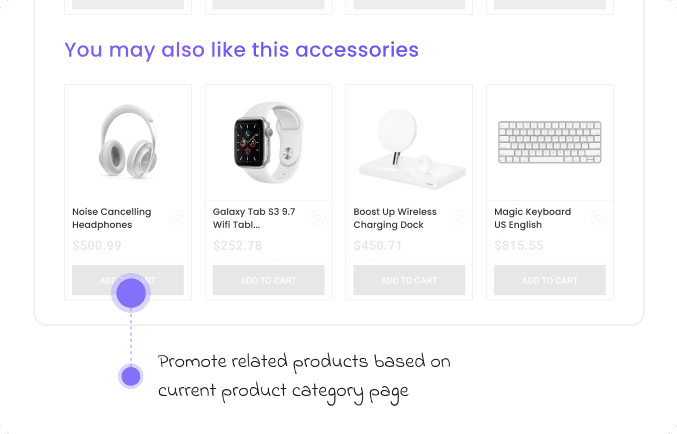This screenshot has height=434, width=677.
Task: Go to Boost Up Wireless Charging Dock page
Action: point(395,218)
